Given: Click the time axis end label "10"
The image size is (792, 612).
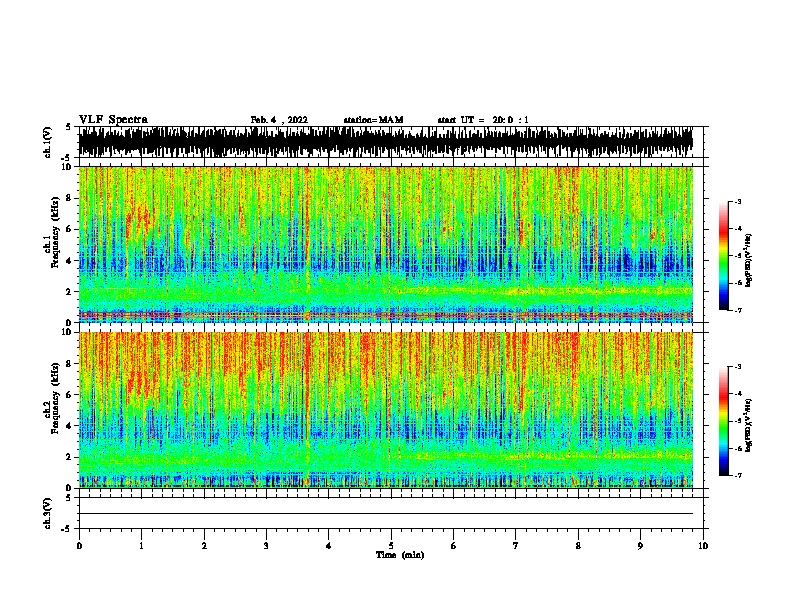Looking at the screenshot, I should click(x=703, y=546).
